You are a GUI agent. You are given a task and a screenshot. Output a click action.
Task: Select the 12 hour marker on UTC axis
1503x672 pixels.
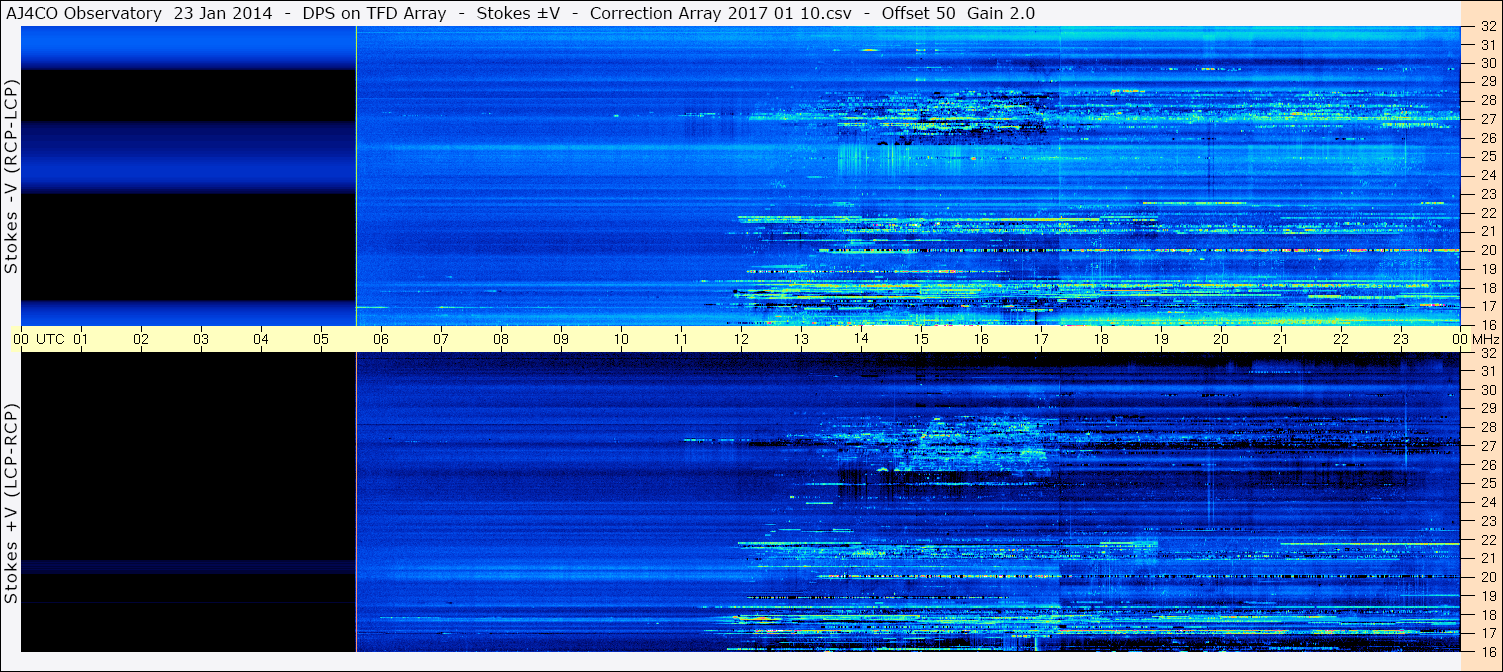pos(741,339)
